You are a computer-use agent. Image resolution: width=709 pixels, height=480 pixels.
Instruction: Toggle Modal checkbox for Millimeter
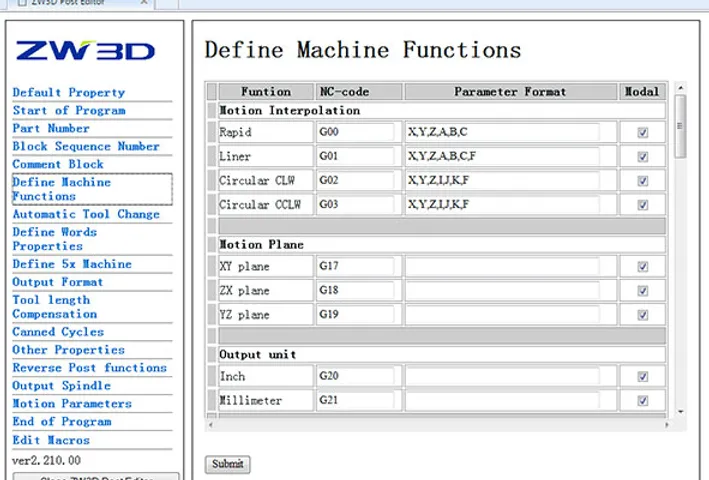643,400
